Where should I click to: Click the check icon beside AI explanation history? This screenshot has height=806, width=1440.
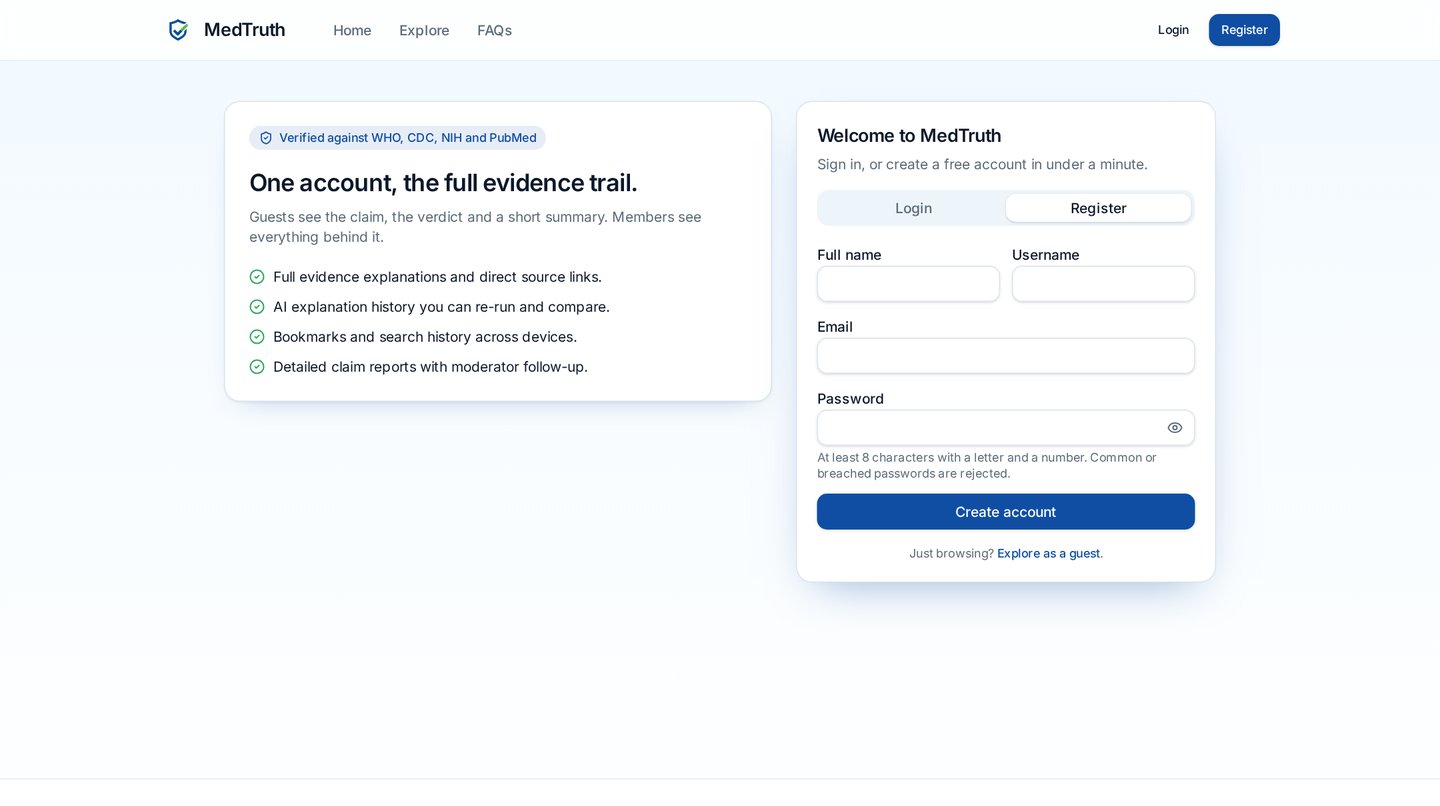coord(257,307)
